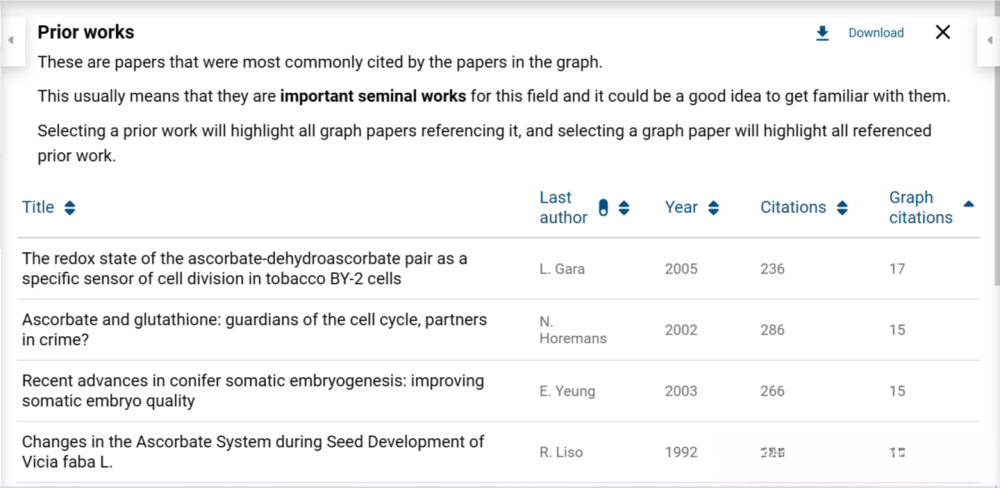Select the conifer somatic embryogenesis paper
Screen dimensions: 1000x488
(252, 391)
